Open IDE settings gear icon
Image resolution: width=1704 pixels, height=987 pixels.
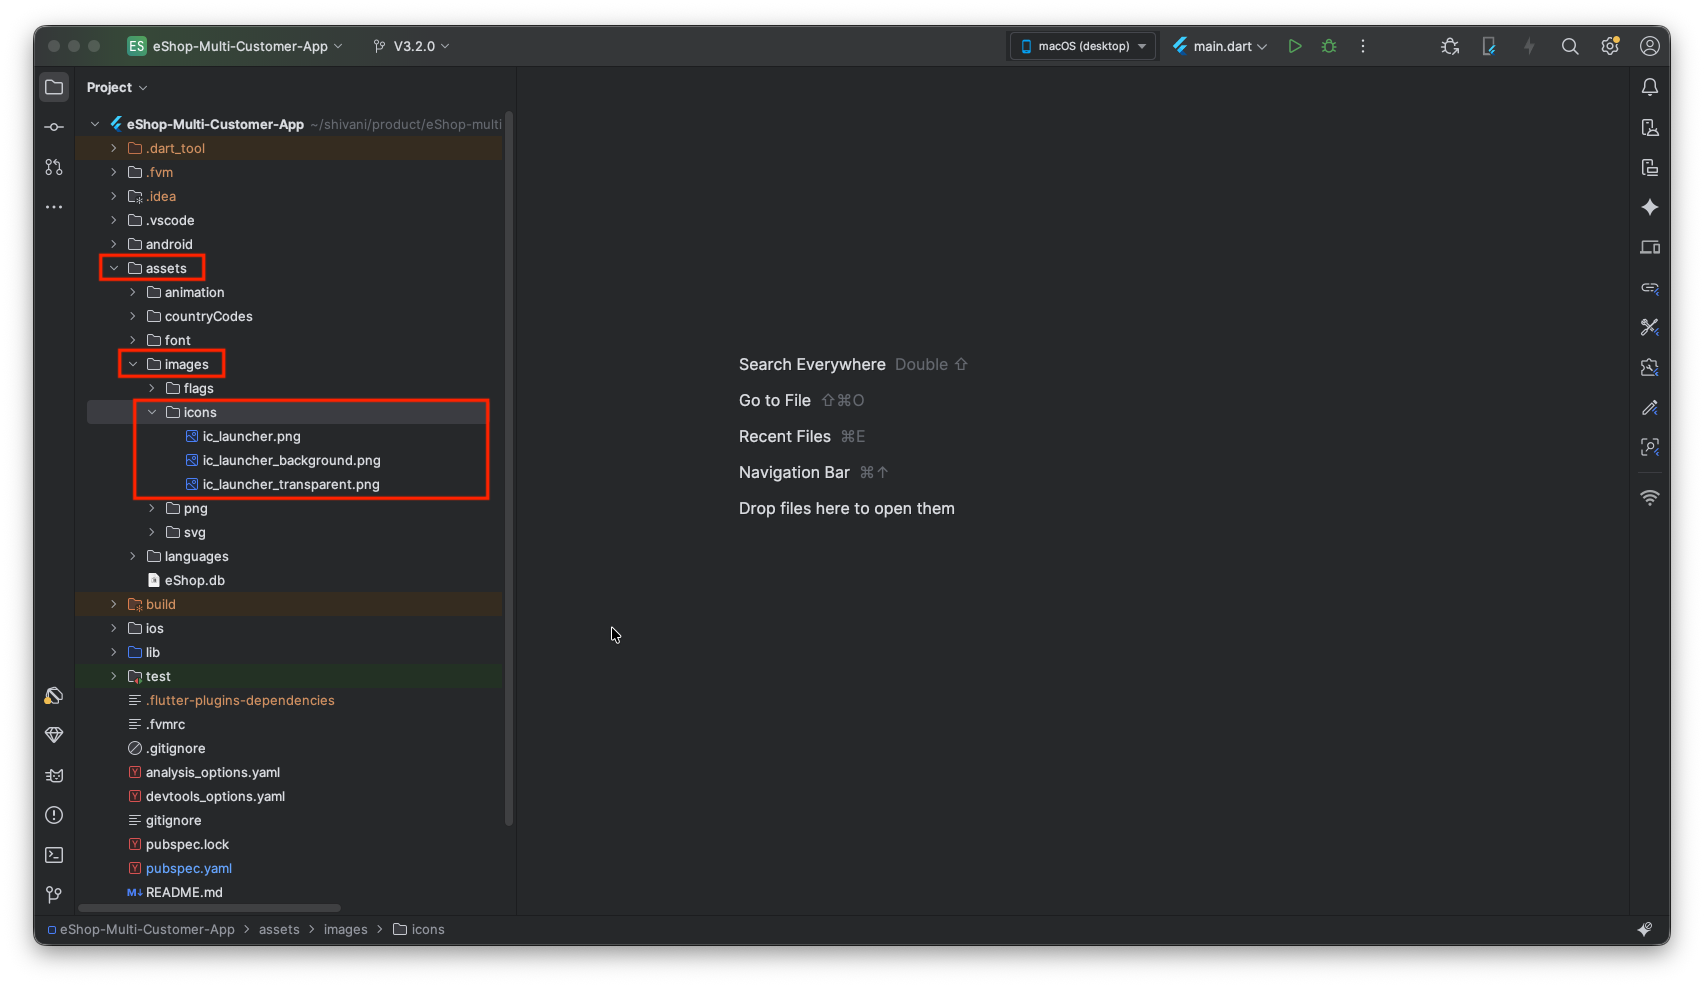pos(1610,46)
